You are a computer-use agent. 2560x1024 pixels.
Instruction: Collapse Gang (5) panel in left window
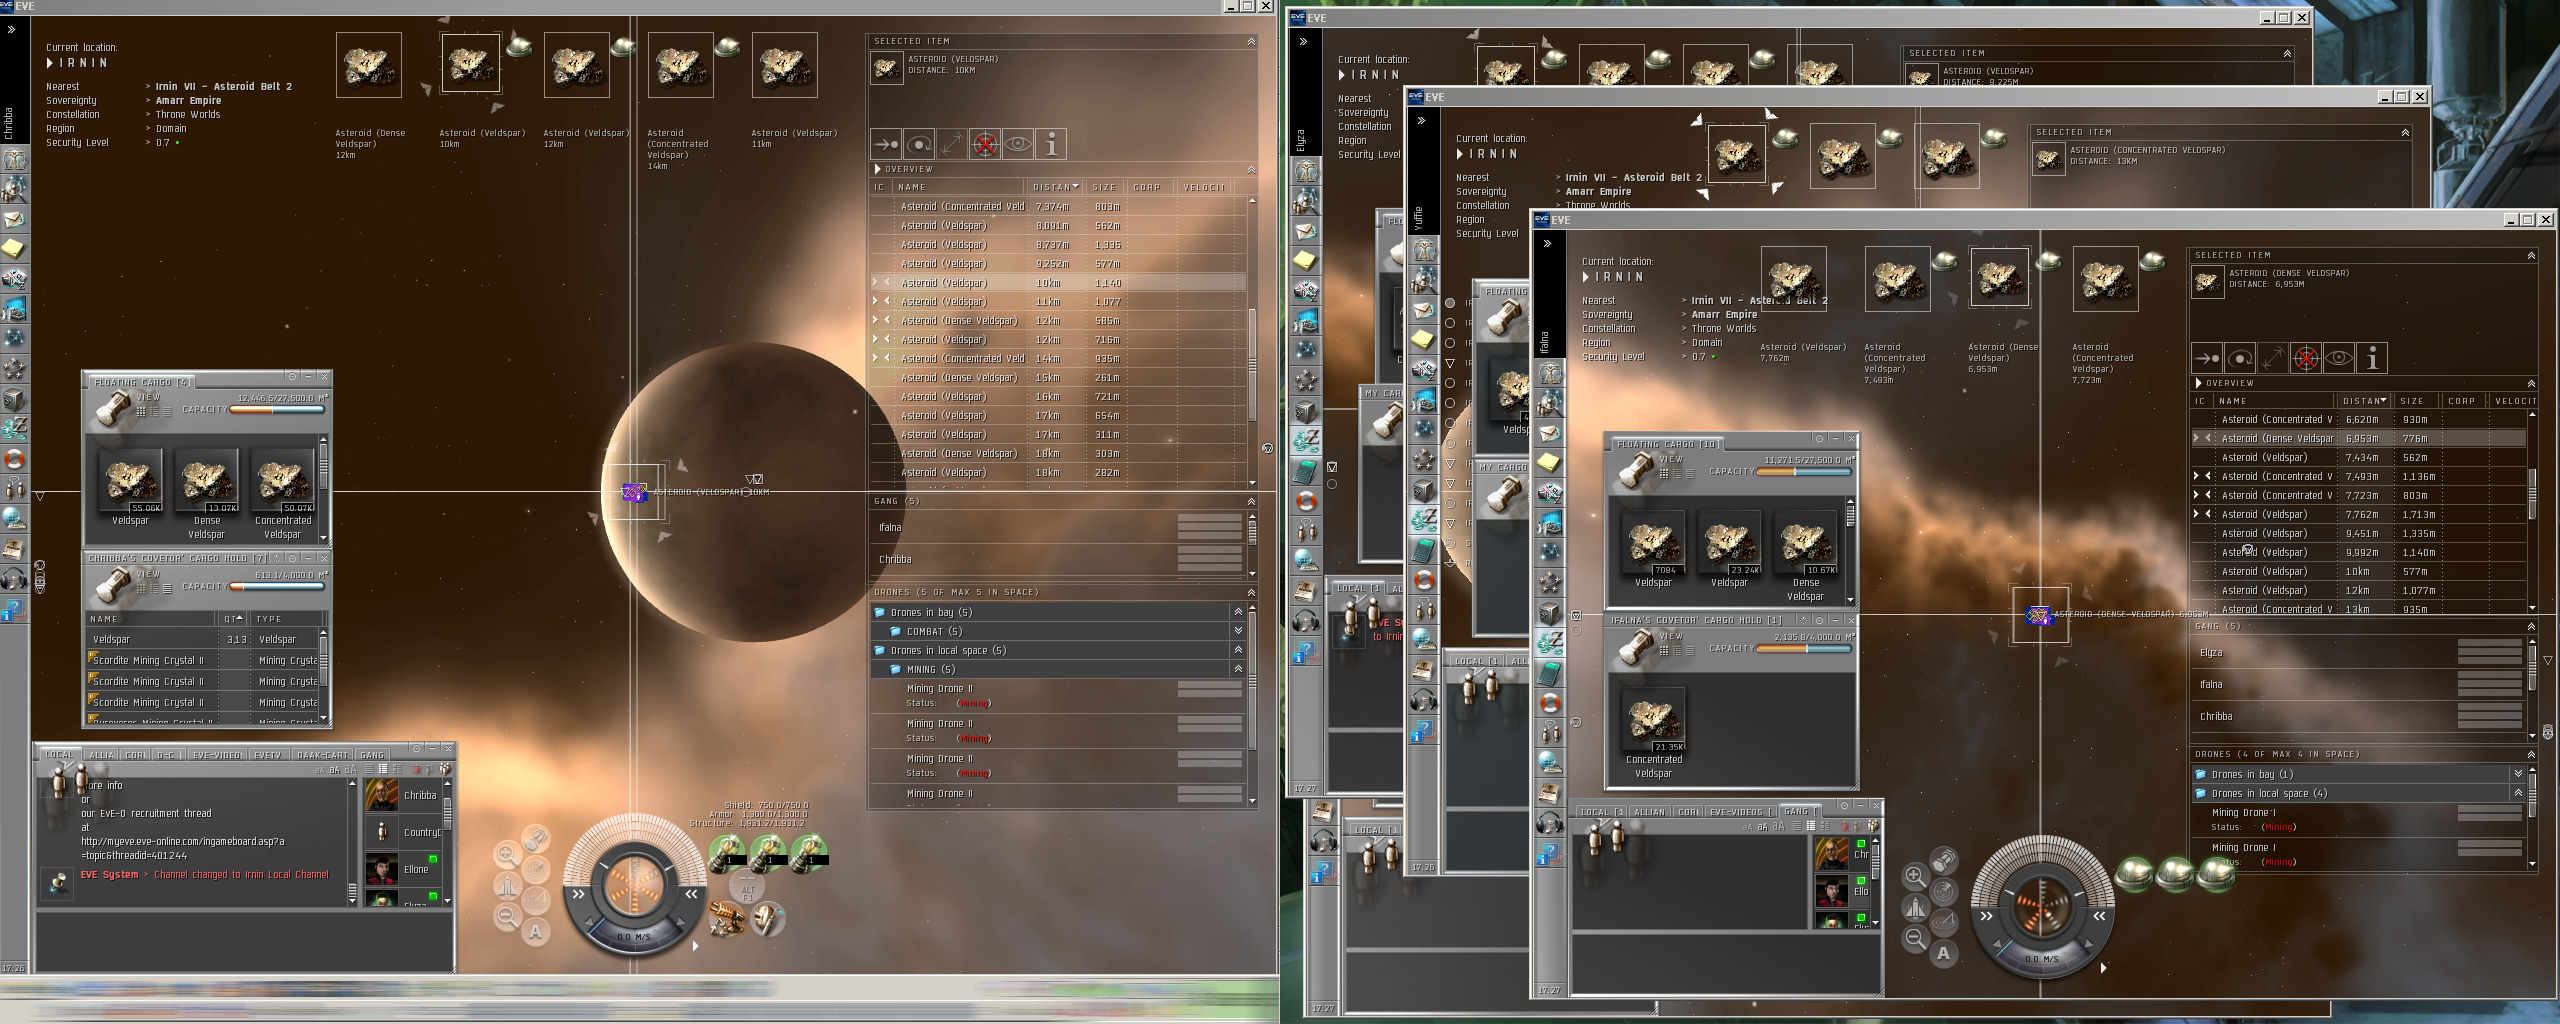(1250, 501)
